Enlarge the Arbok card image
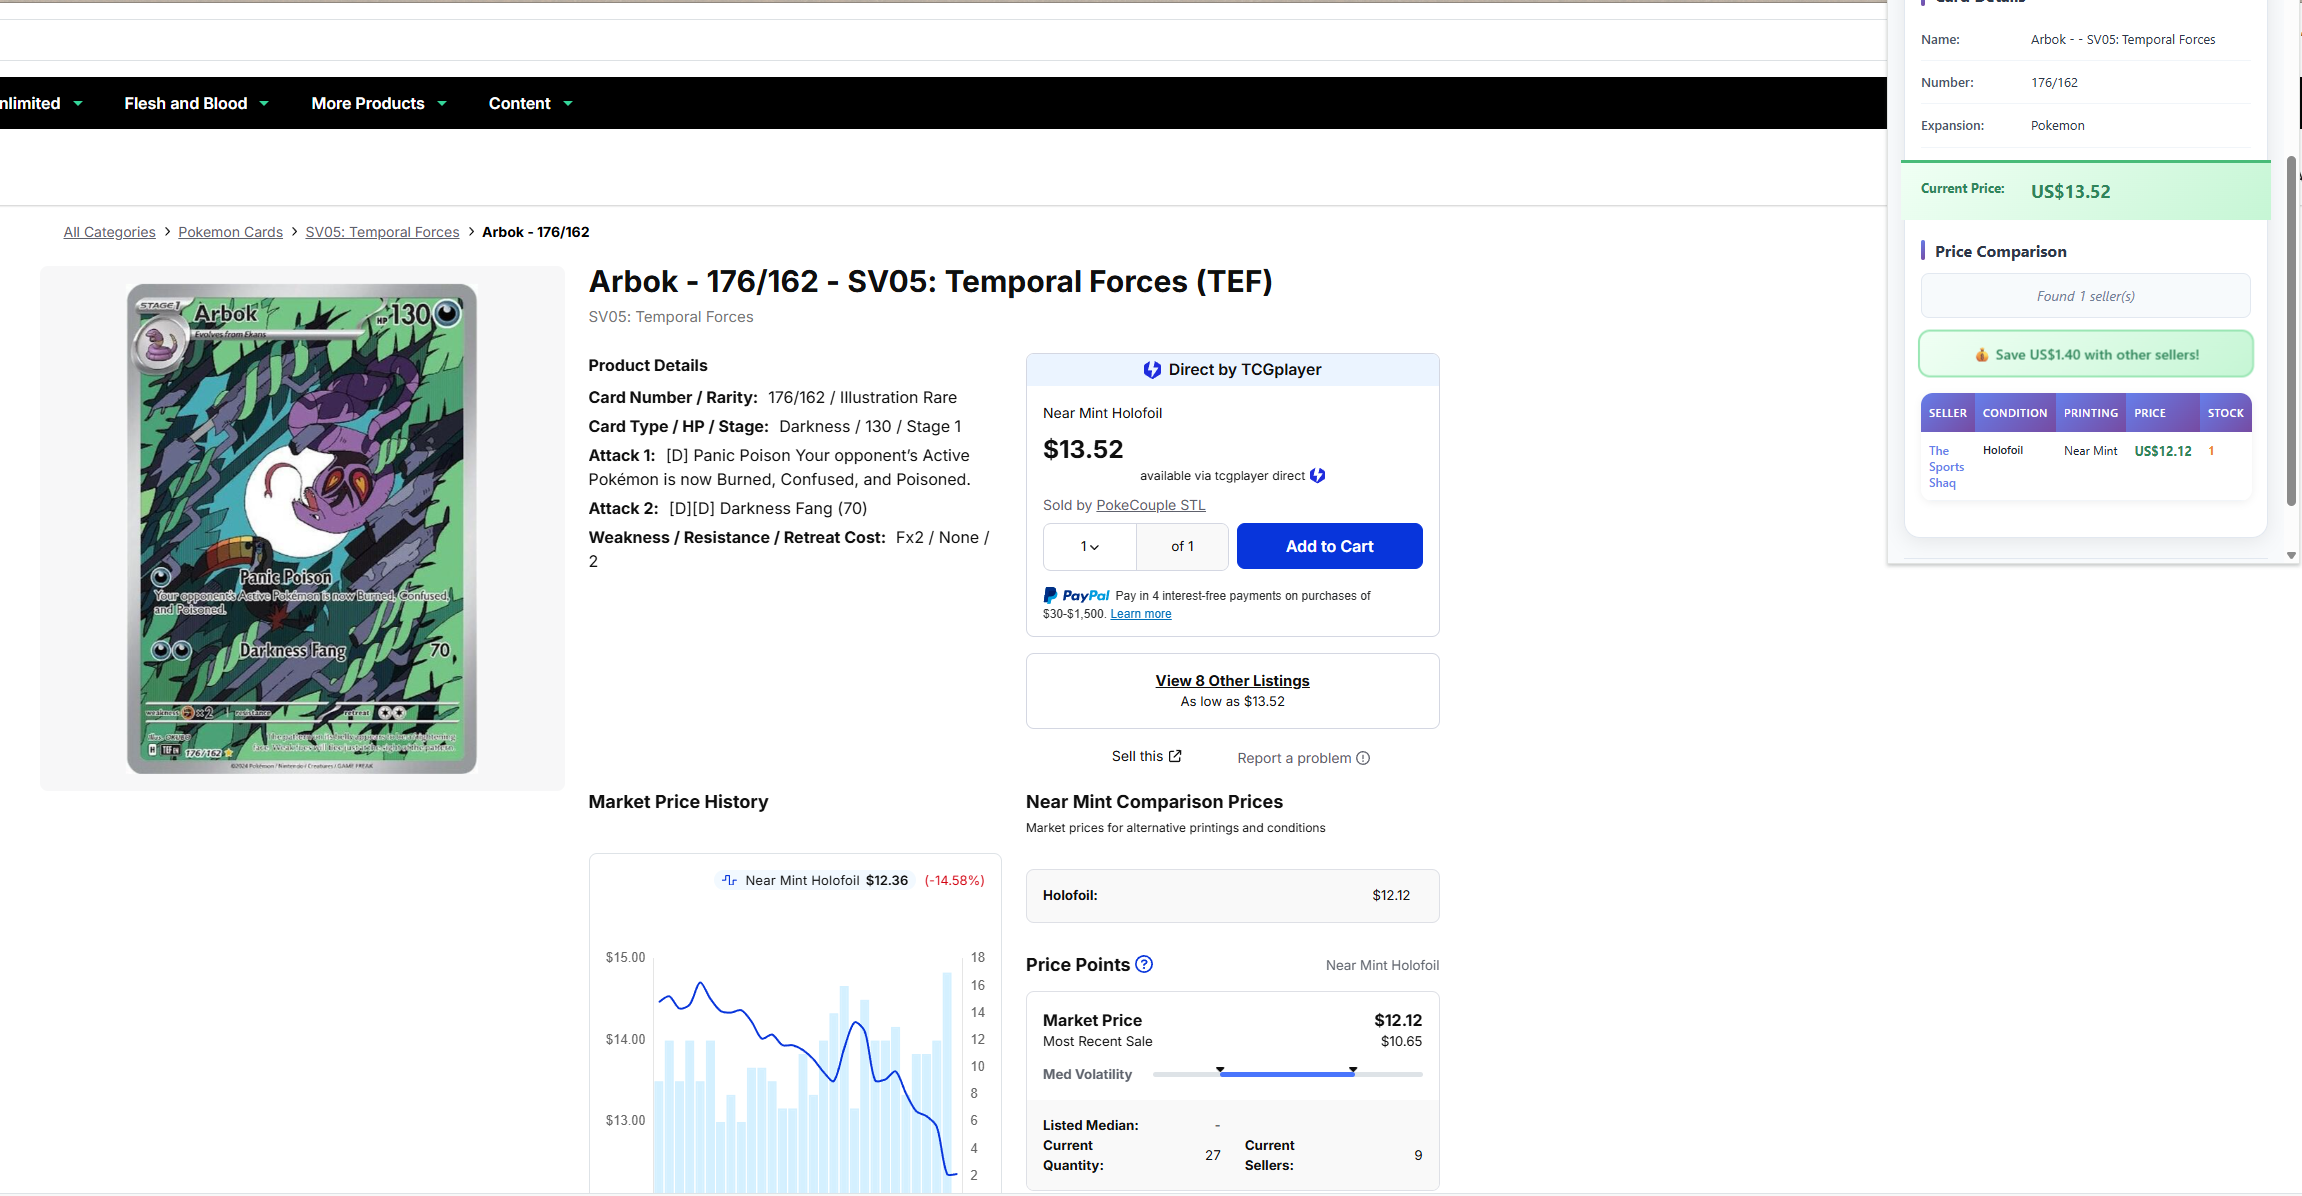Viewport: 2302px width, 1196px height. pyautogui.click(x=302, y=528)
